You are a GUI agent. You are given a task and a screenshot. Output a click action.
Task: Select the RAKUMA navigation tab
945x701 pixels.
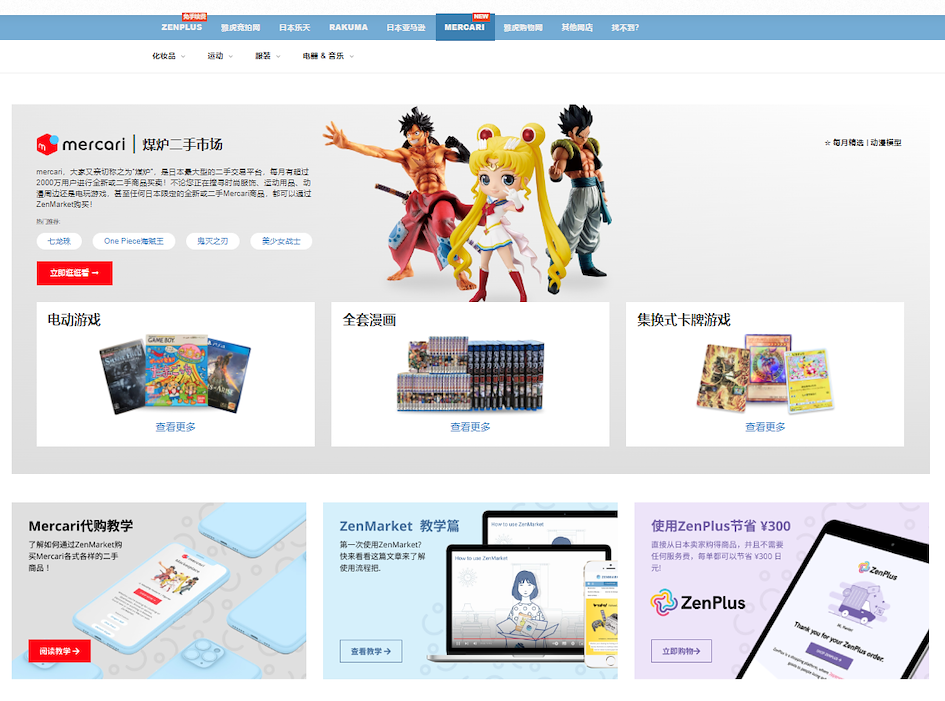pyautogui.click(x=348, y=28)
